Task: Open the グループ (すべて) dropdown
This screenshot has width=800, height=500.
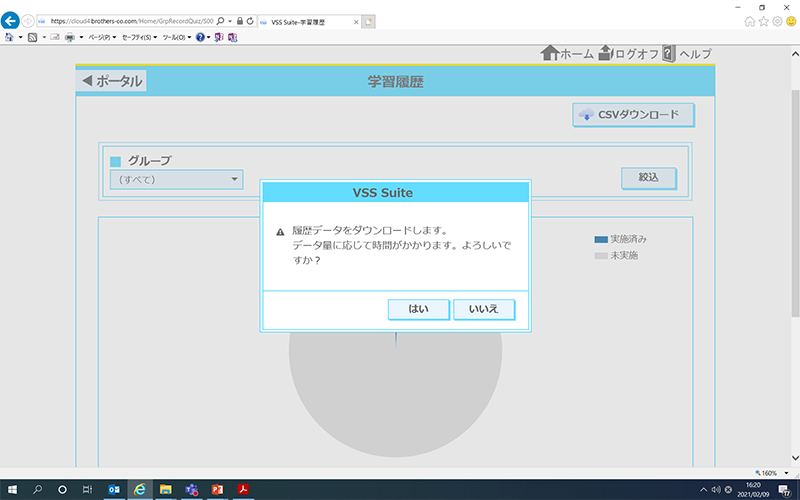Action: [x=176, y=180]
